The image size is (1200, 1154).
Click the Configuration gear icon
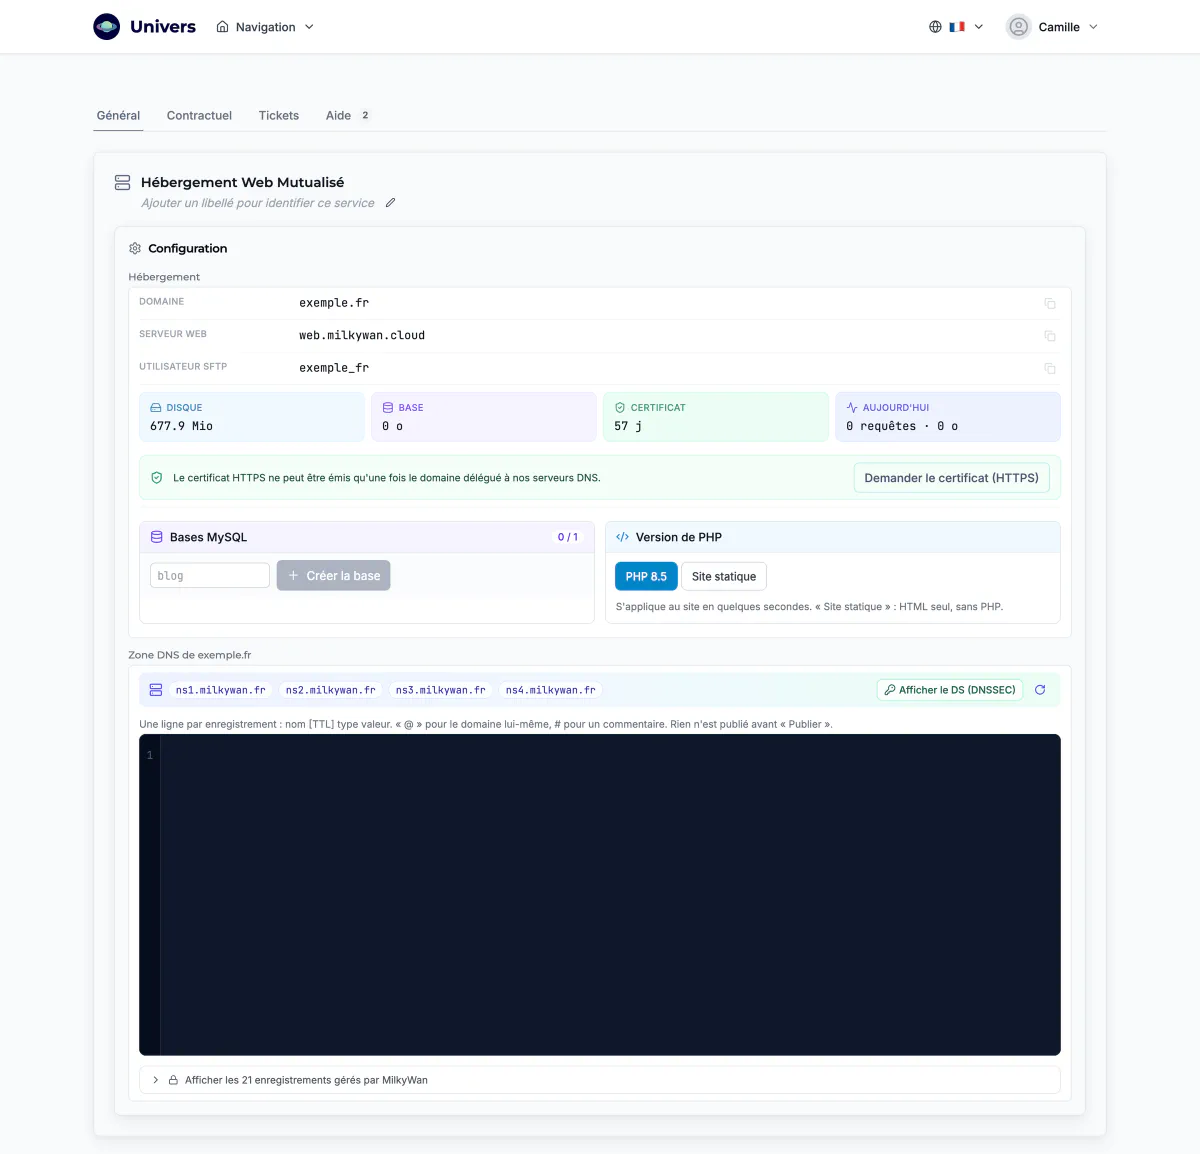[x=135, y=248]
